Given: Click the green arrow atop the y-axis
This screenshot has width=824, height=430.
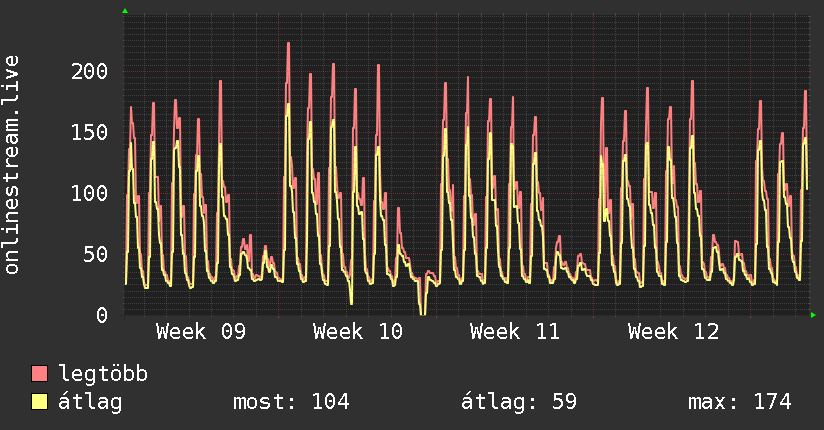Looking at the screenshot, I should coord(125,11).
